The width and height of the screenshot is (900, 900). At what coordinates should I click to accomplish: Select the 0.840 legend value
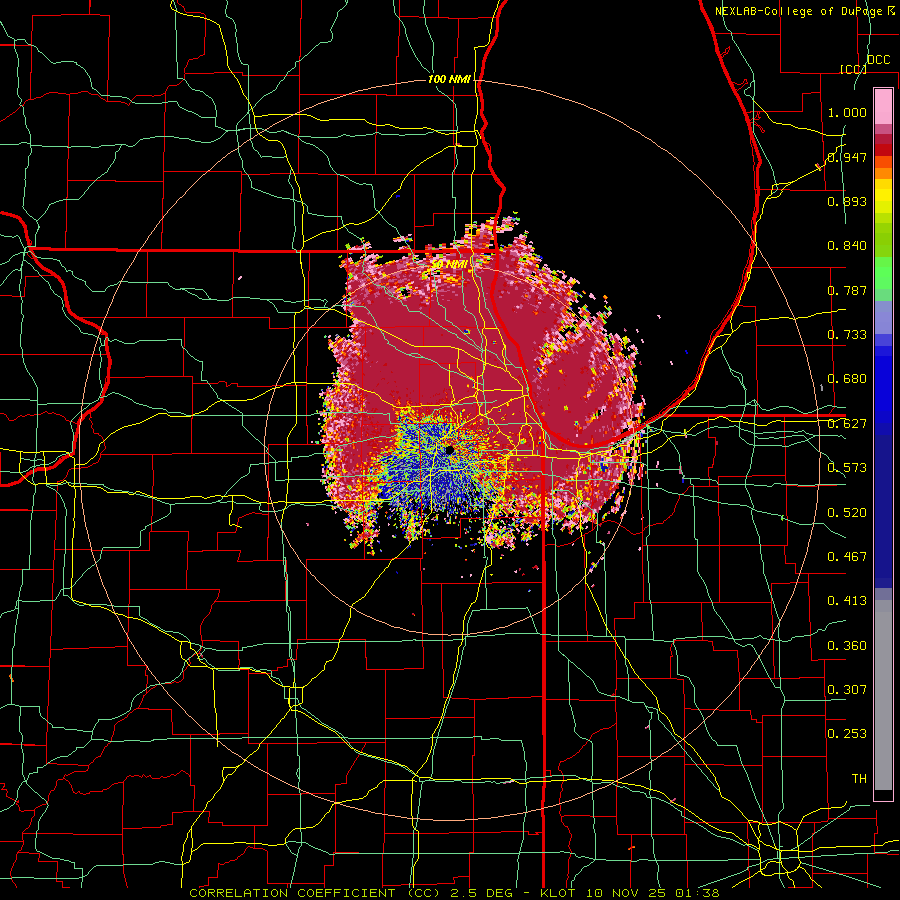847,246
